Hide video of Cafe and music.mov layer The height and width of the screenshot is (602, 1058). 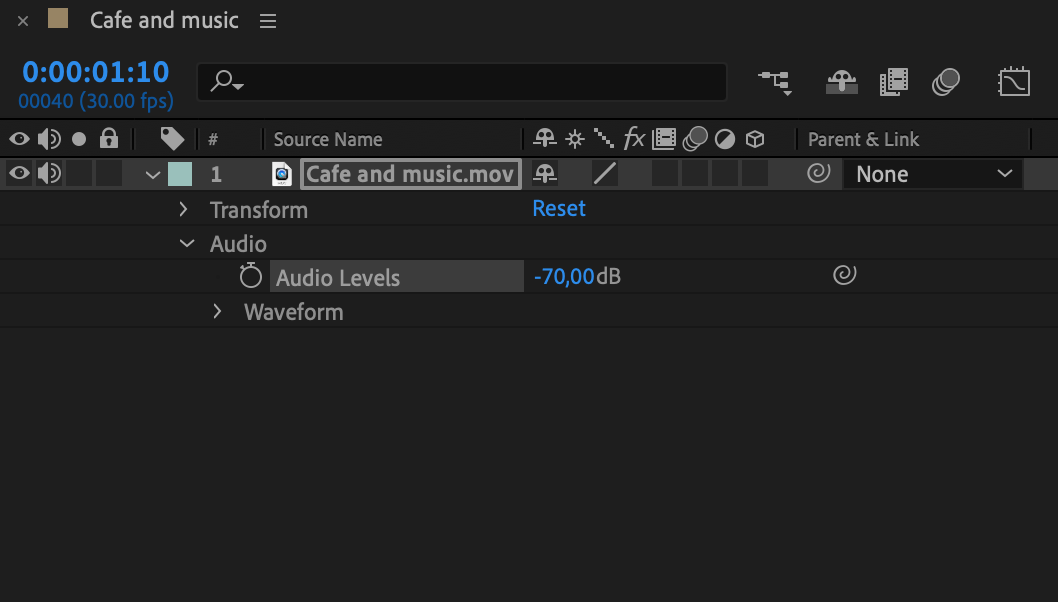tap(19, 174)
